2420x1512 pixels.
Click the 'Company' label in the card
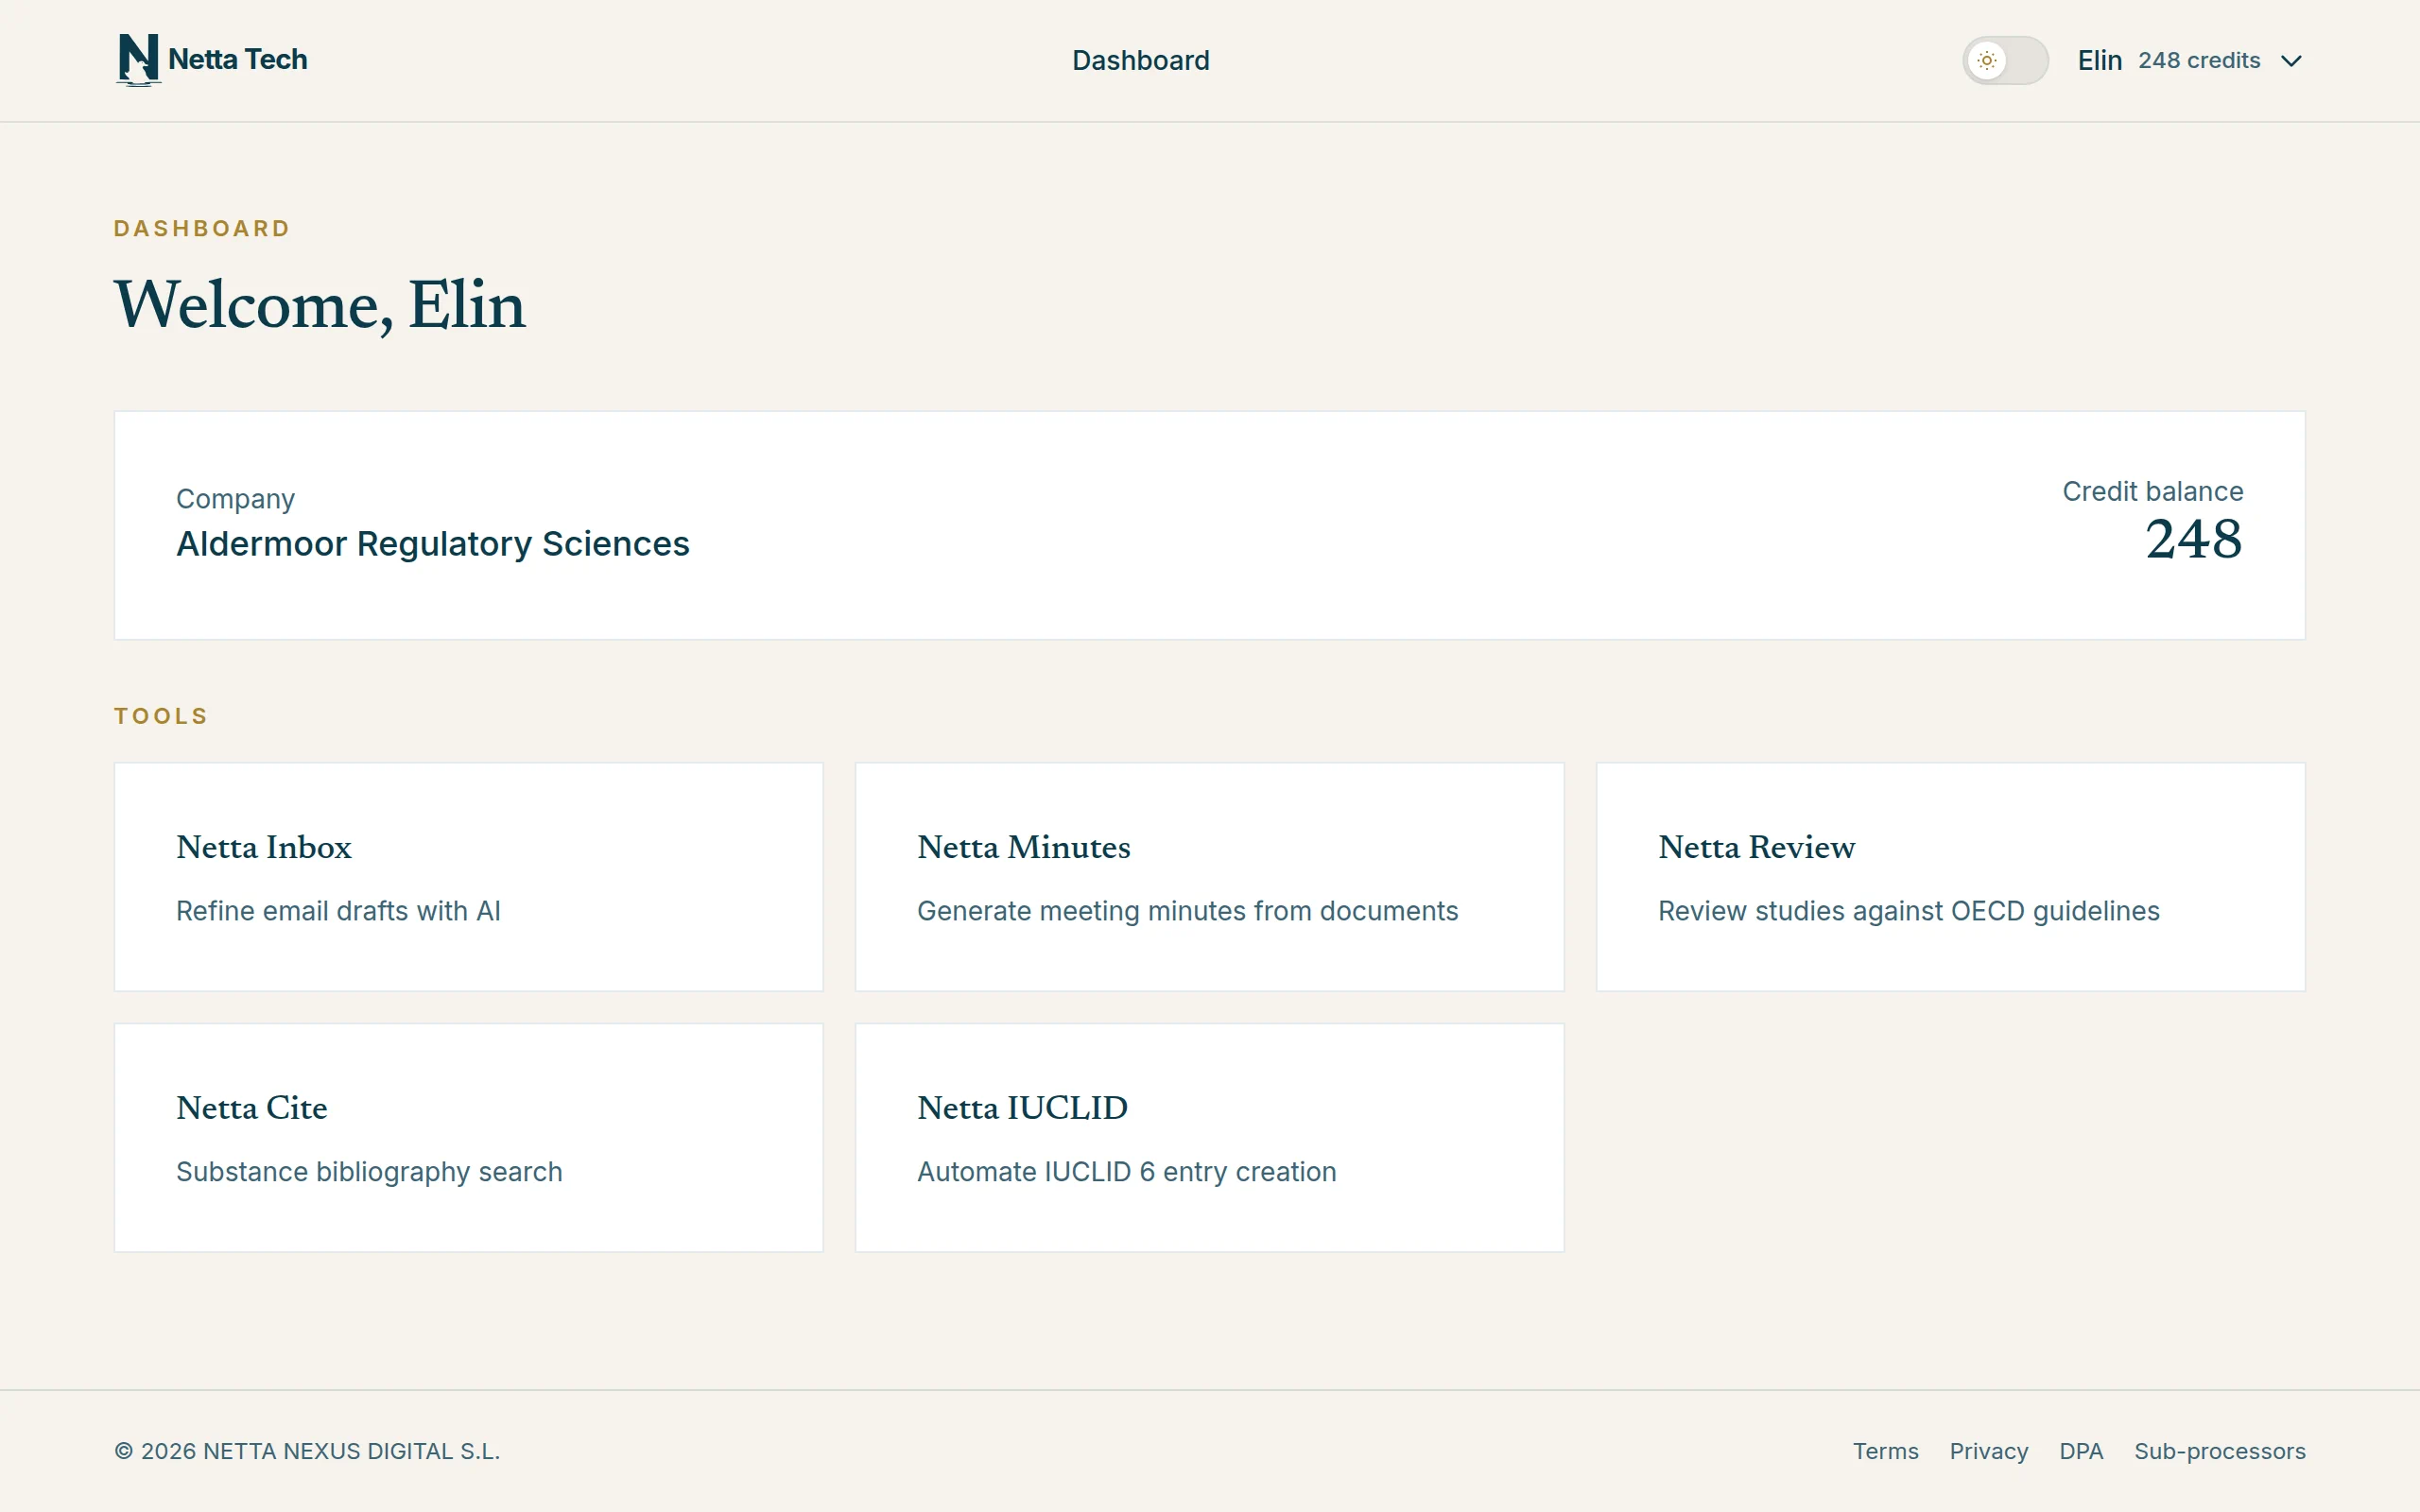tap(235, 499)
